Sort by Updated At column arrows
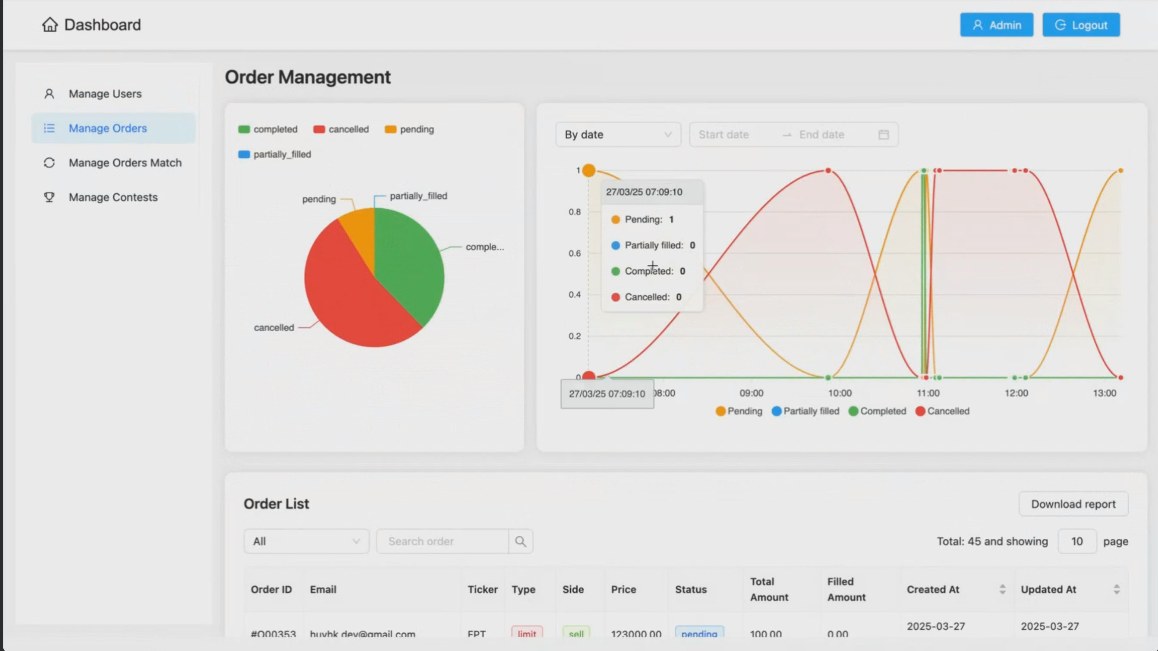The image size is (1158, 651). coord(1116,589)
